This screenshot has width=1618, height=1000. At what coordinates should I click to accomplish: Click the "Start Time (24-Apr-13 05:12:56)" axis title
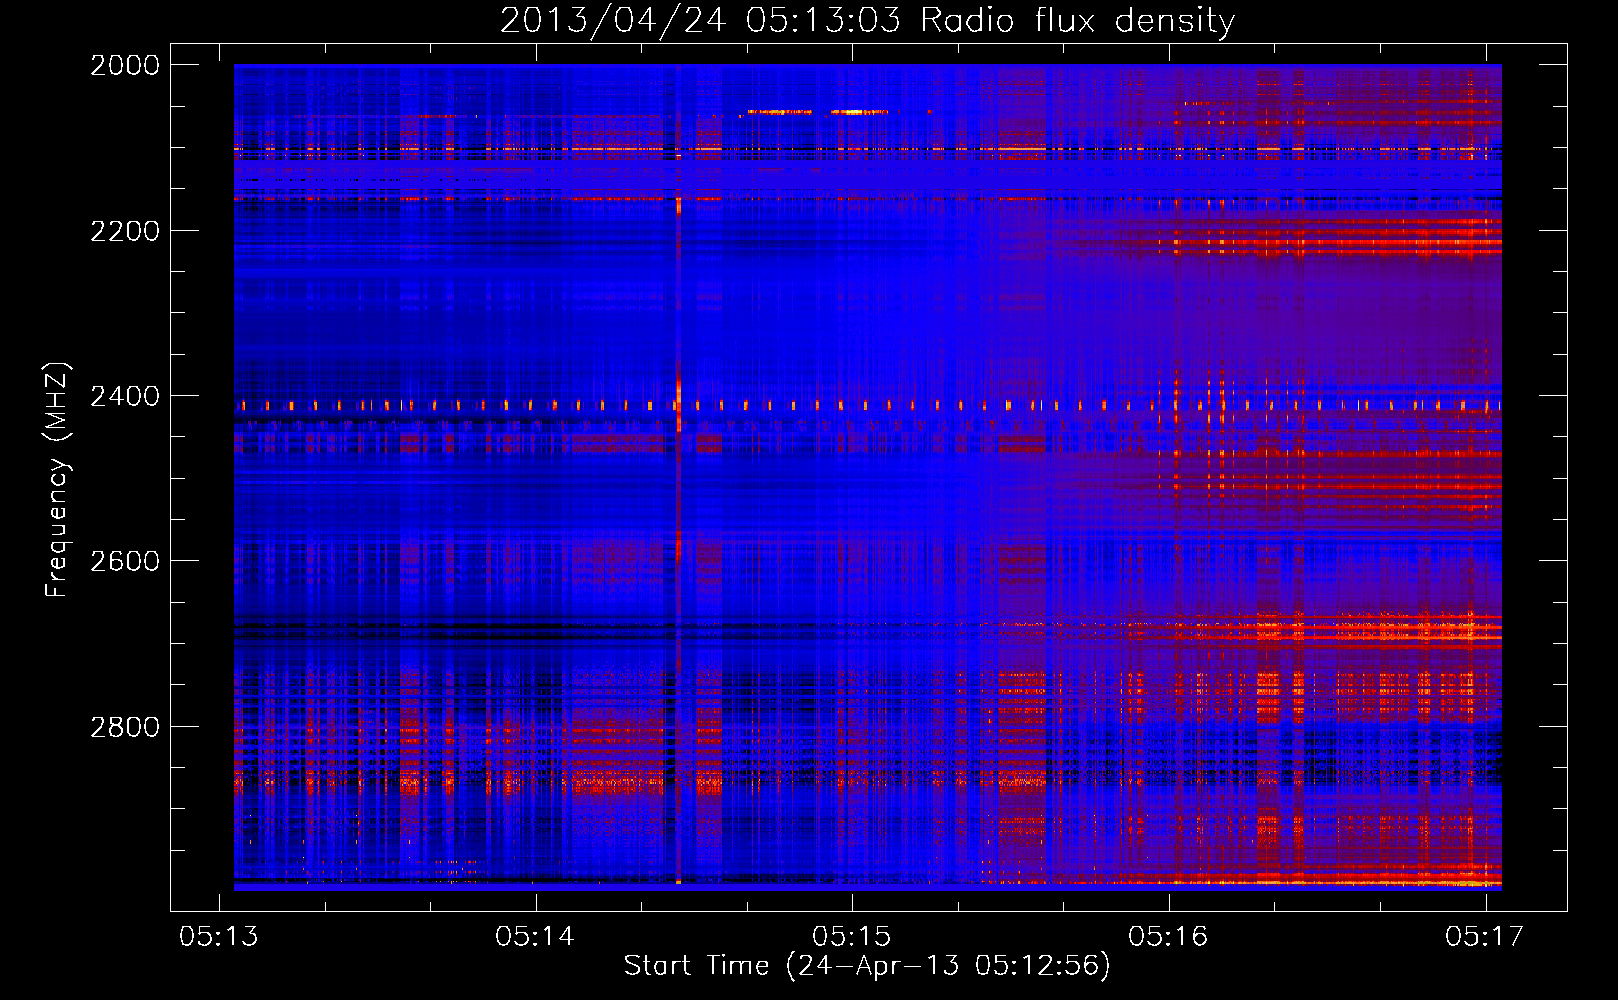click(x=867, y=966)
